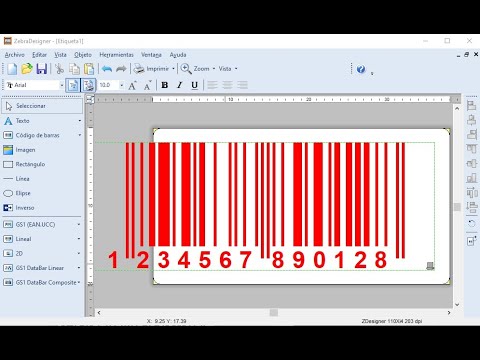480x360 pixels.
Task: Click the Paste clipboard icon
Action: [x=89, y=69]
